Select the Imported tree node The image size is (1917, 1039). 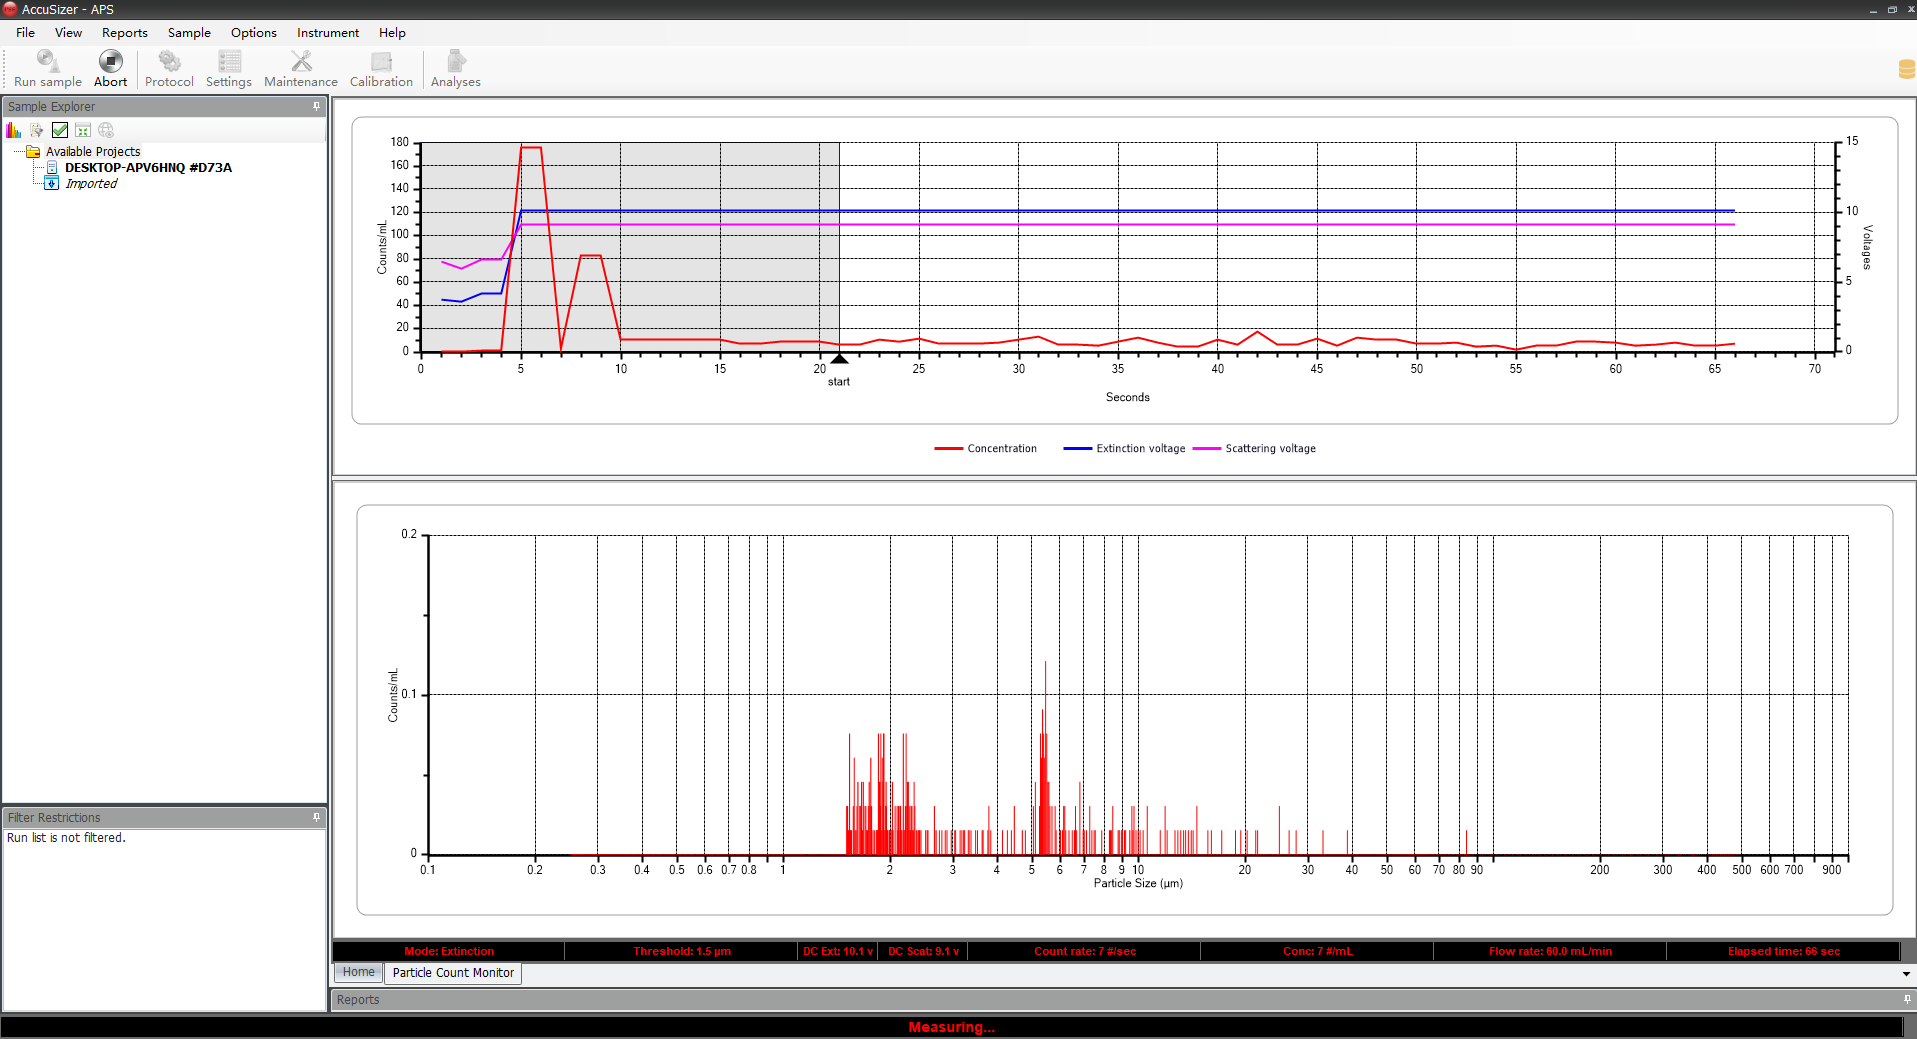click(91, 184)
